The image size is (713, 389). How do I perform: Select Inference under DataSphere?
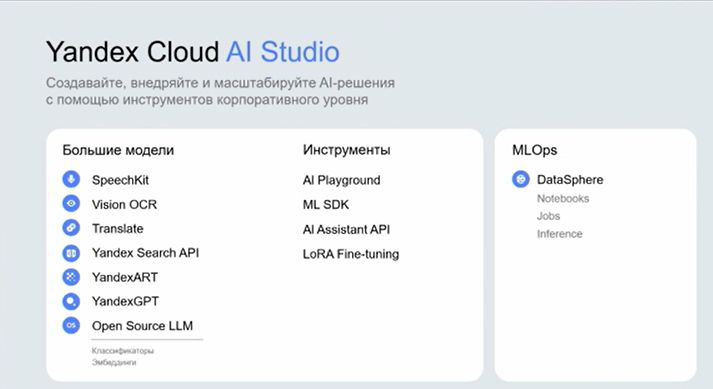559,234
